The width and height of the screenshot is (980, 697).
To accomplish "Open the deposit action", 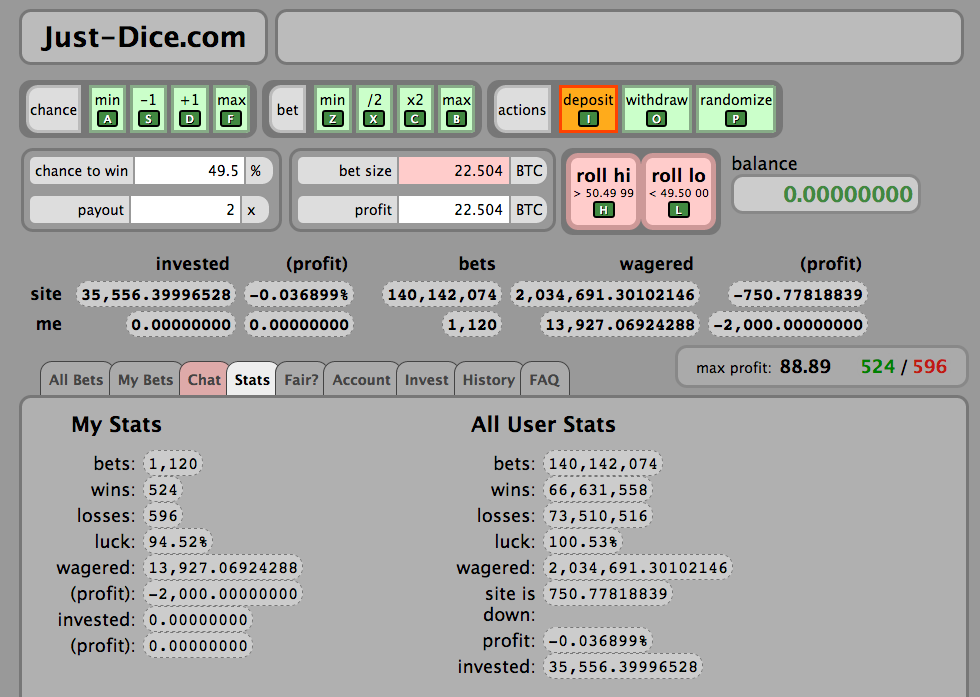I will [588, 109].
